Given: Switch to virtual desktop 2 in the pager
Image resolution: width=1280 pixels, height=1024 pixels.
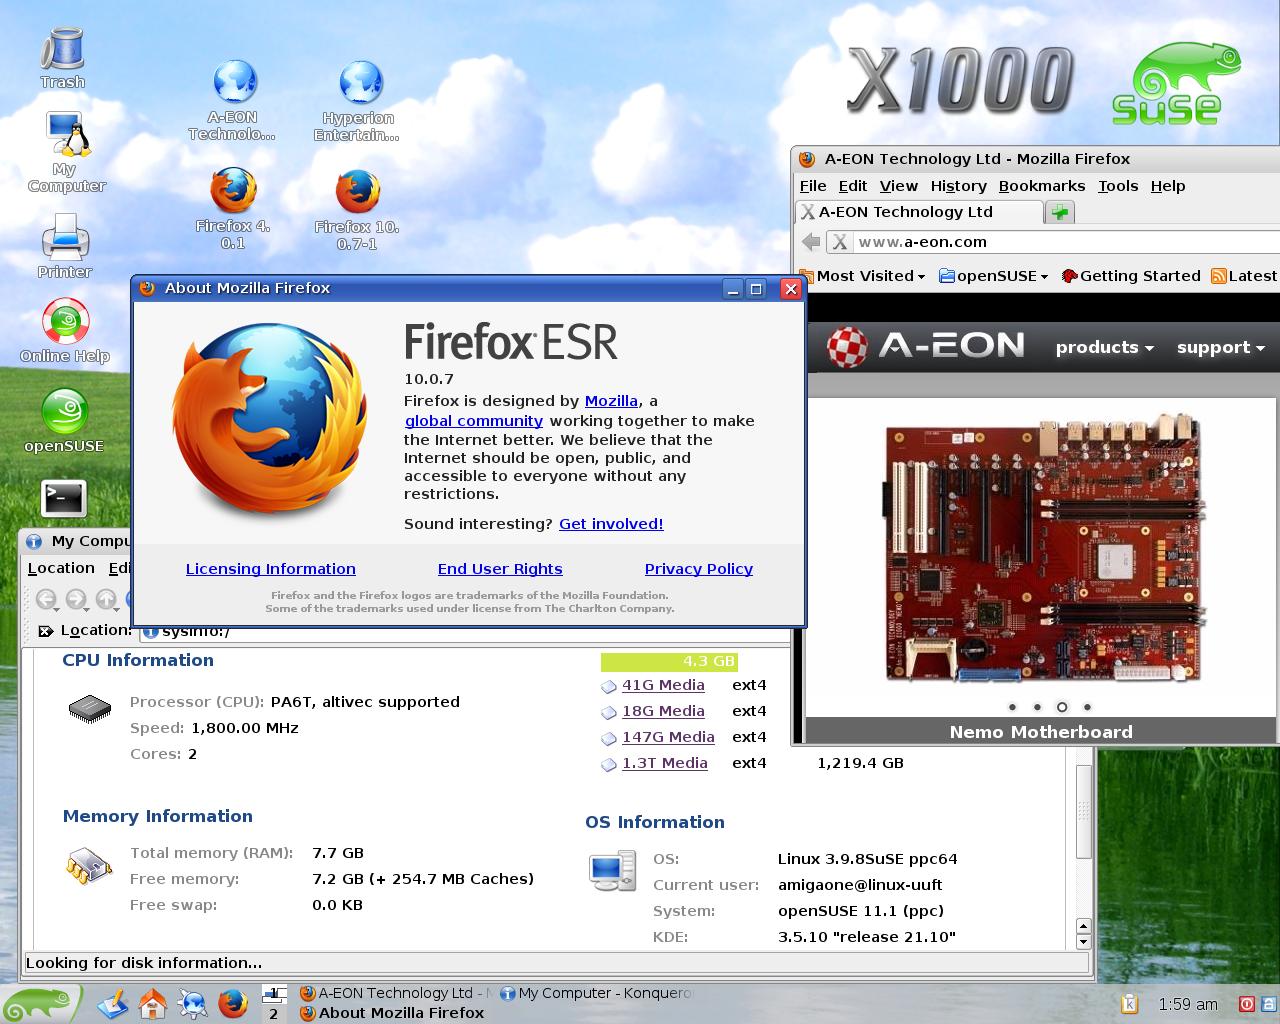Looking at the screenshot, I should coord(274,1013).
